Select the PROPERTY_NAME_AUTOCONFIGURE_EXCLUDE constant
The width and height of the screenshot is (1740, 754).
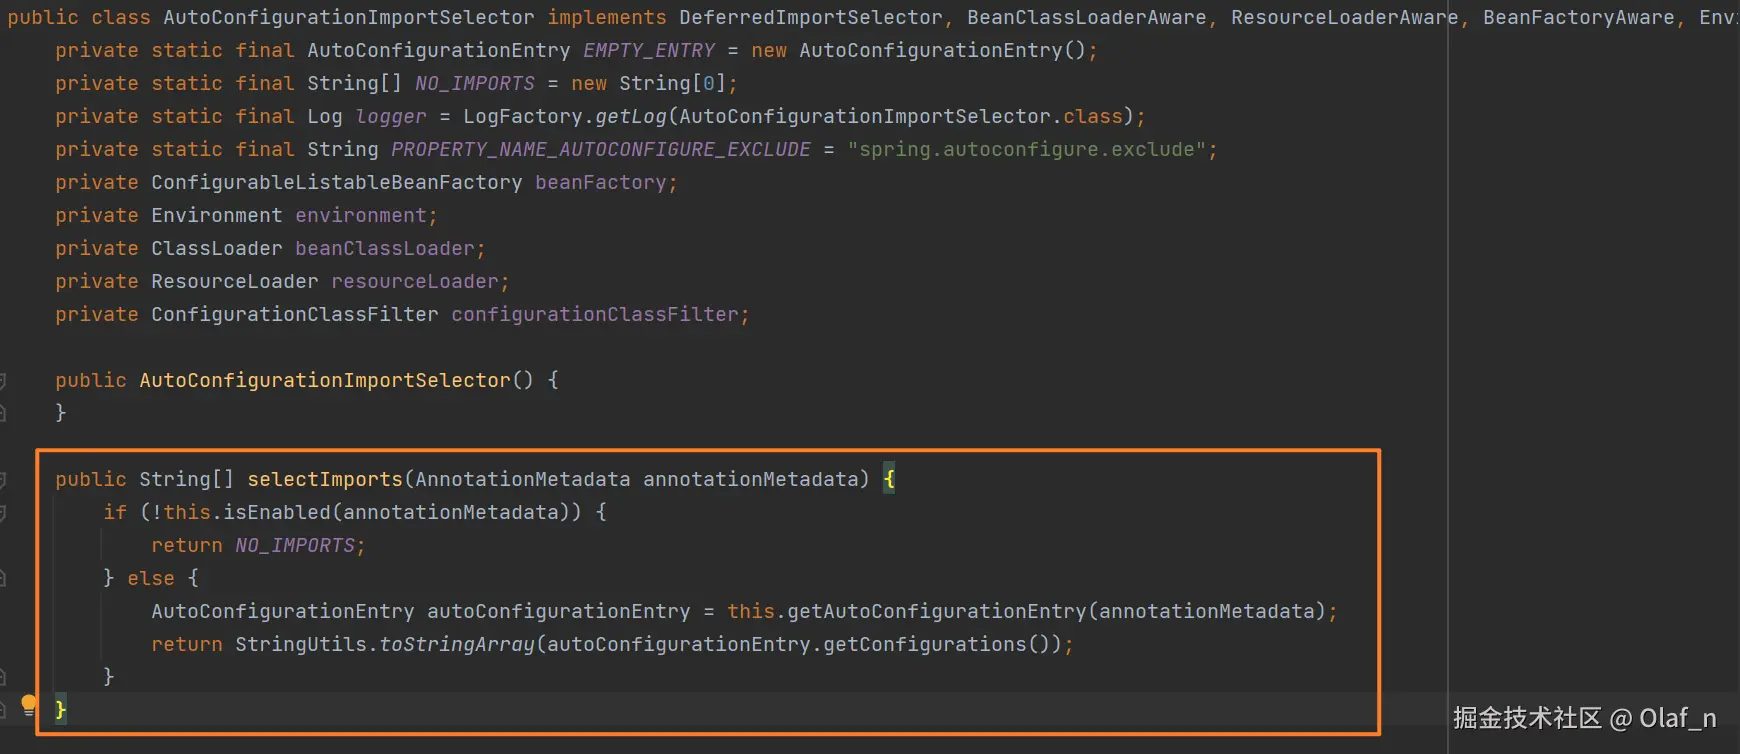(x=601, y=149)
